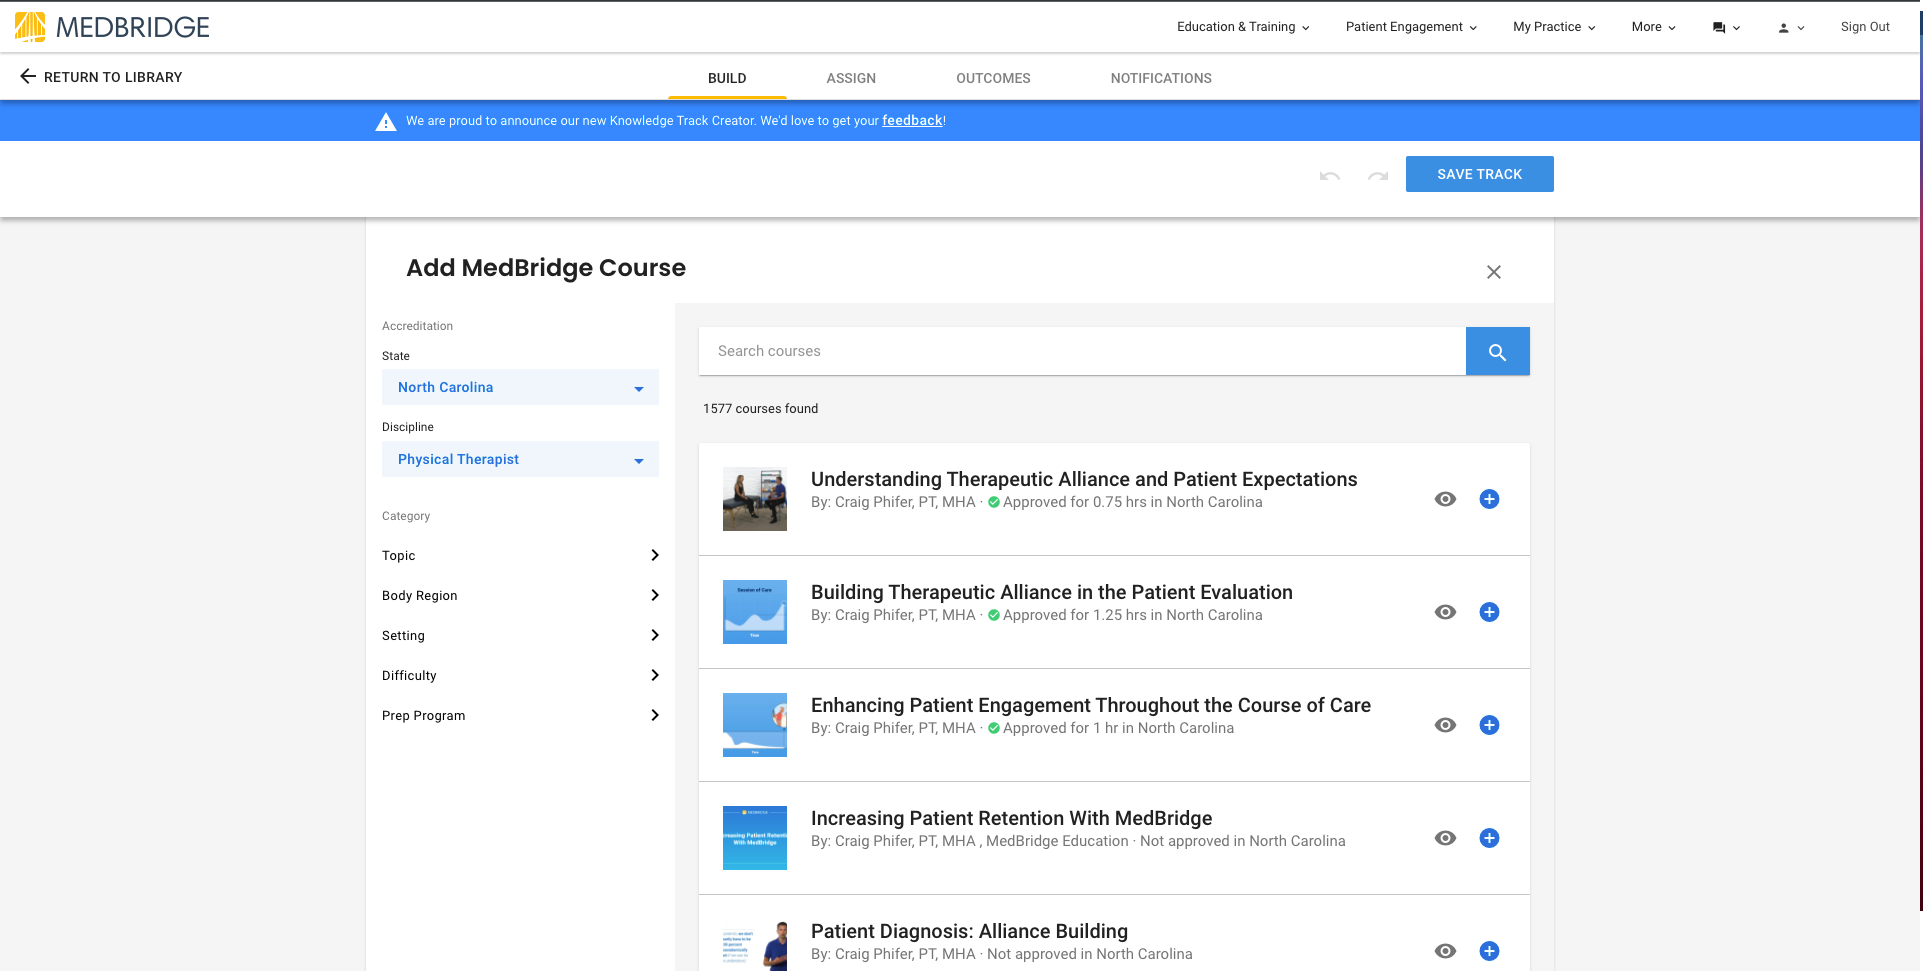
Task: Open Understanding Therapeutic Alliance and Patient Expectations title
Action: click(1084, 479)
